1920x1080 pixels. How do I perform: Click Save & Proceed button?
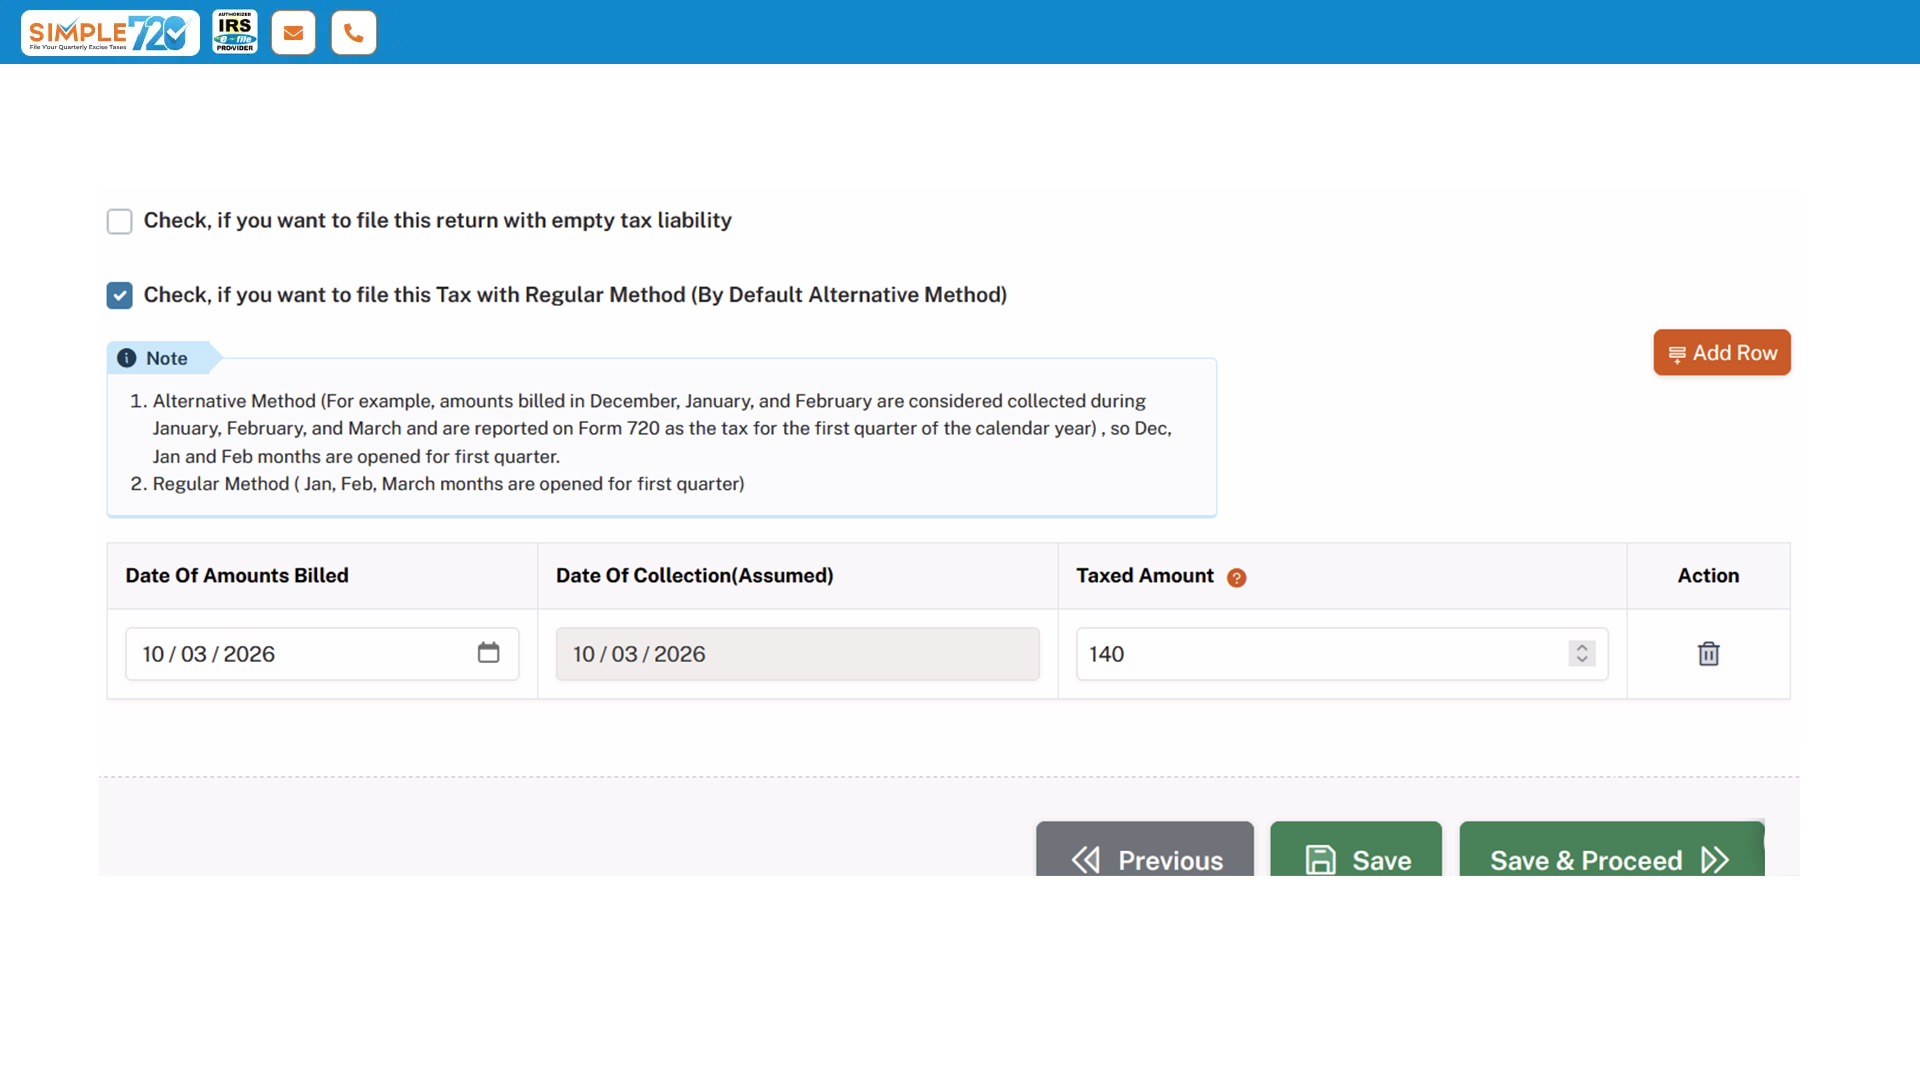coord(1612,850)
